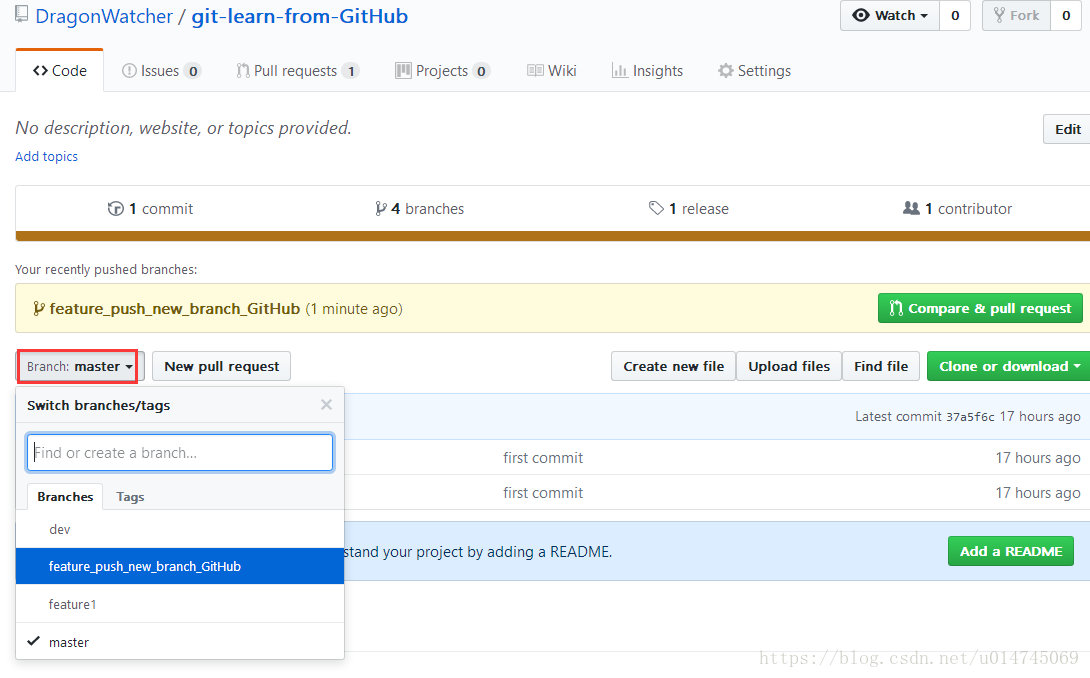Click the Edit description button
Image resolution: width=1090 pixels, height=678 pixels.
(x=1067, y=129)
